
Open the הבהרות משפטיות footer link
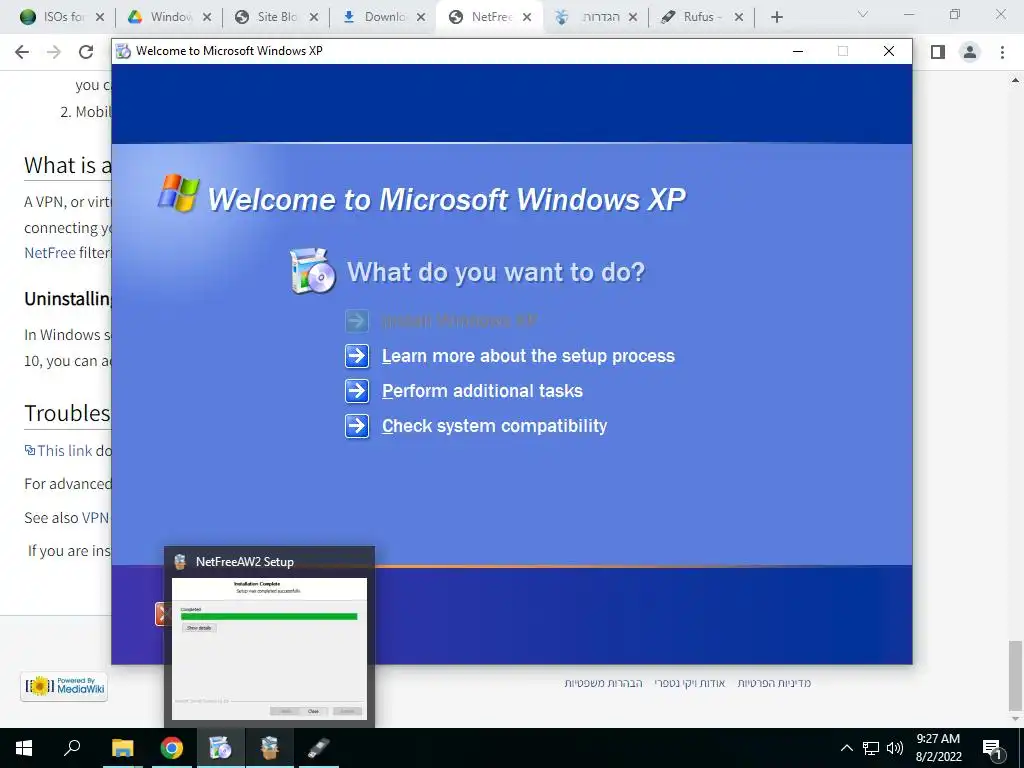(x=603, y=683)
